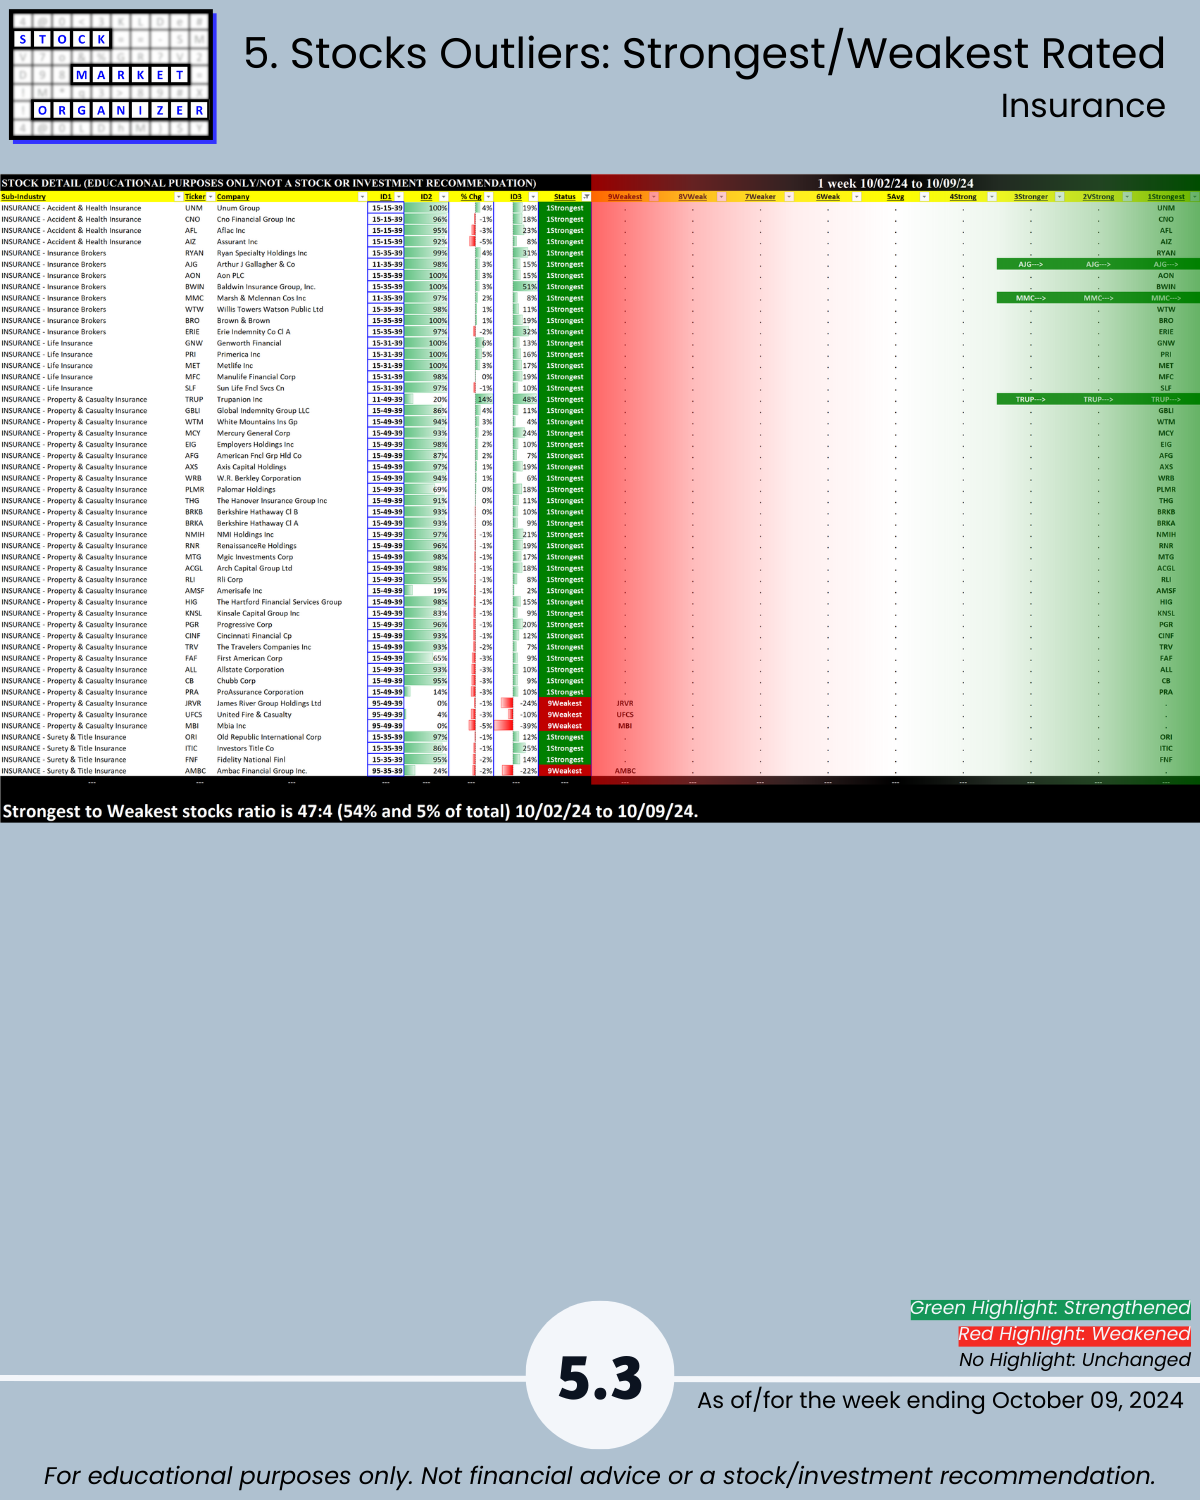Open the 9Weakest column filter dropdown

click(x=654, y=197)
